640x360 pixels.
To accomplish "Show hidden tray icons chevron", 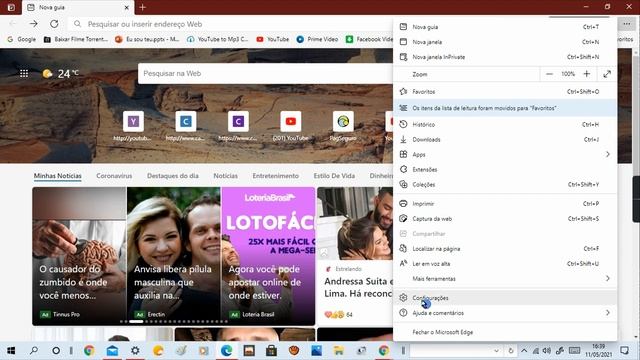I will (x=524, y=351).
